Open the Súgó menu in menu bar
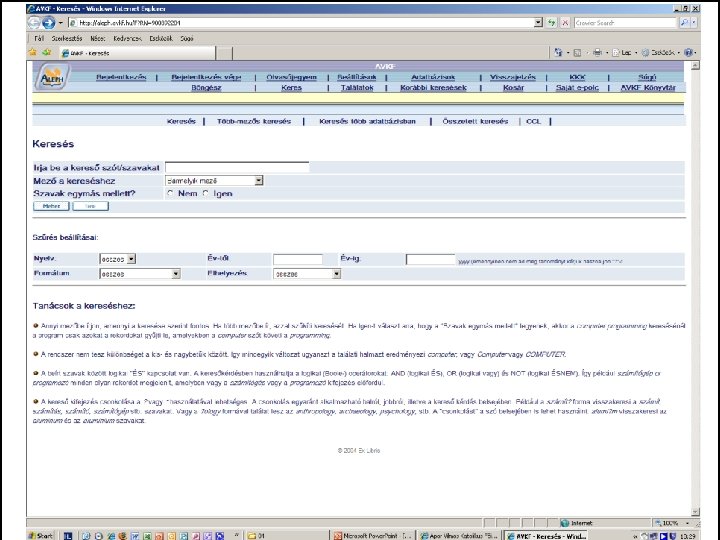 click(x=187, y=39)
